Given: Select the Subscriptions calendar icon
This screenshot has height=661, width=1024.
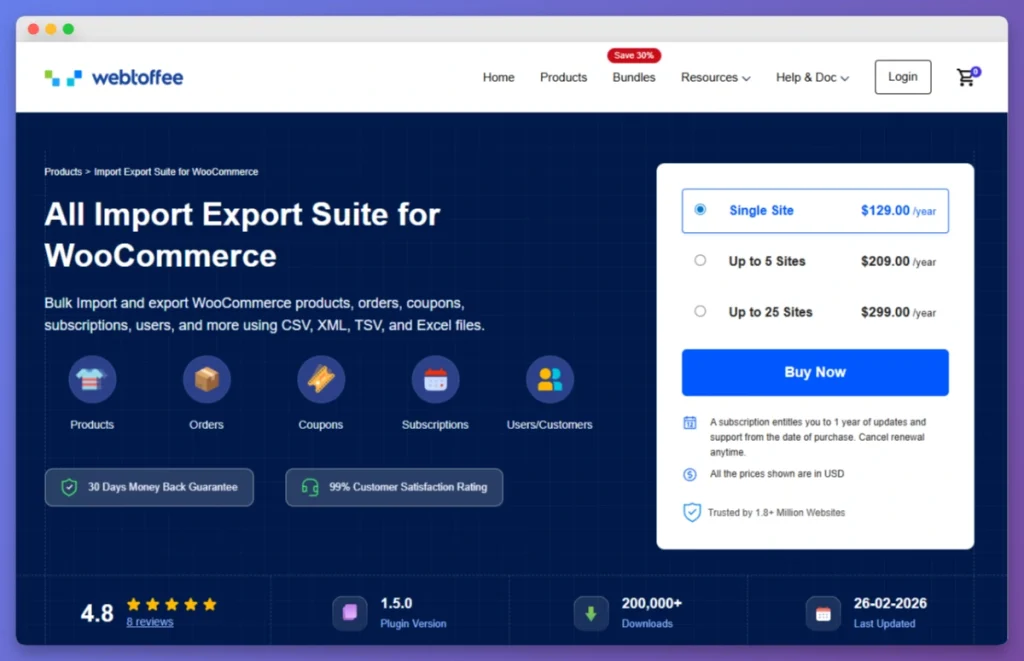Looking at the screenshot, I should 435,380.
